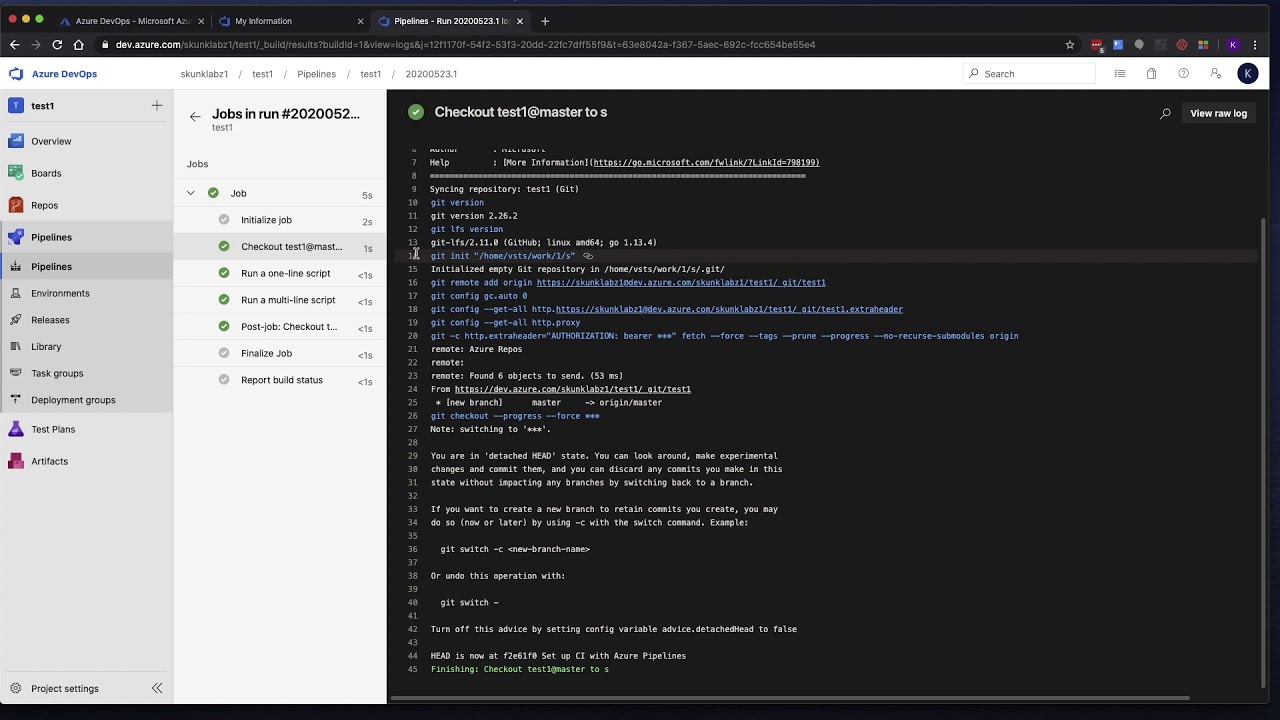Open the marketplace shopping bag icon
The image size is (1280, 720).
1151,74
